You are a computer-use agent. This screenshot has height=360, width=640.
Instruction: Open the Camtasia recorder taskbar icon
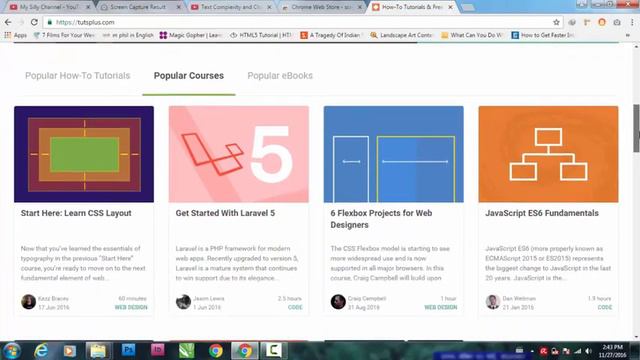click(274, 351)
